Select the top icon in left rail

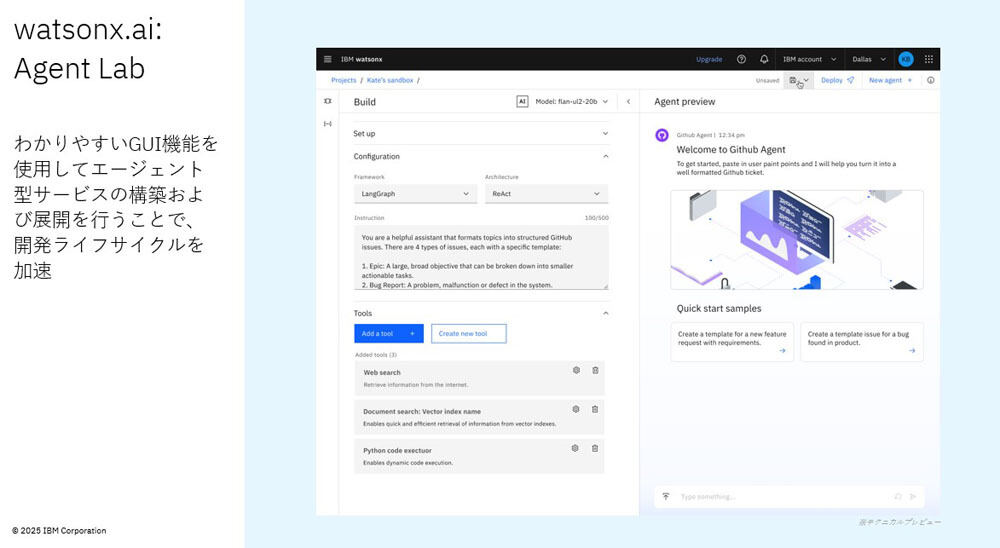click(328, 101)
